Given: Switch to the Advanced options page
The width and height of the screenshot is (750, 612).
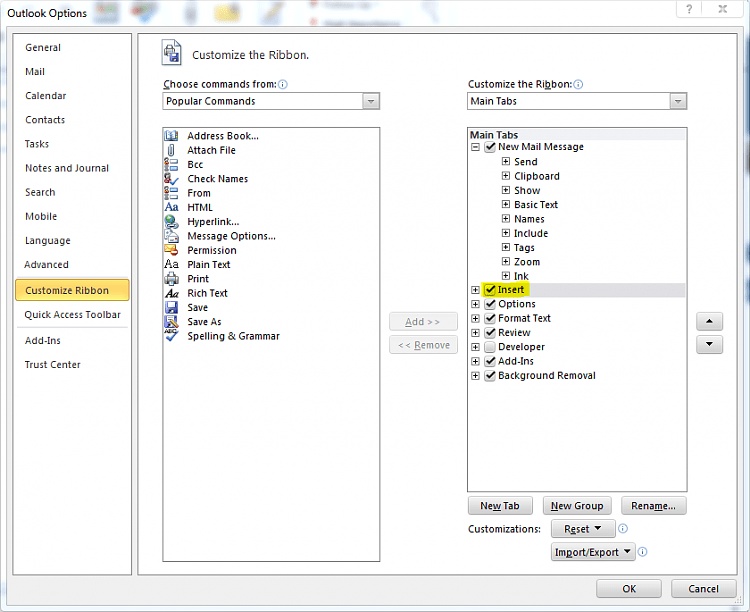Looking at the screenshot, I should 46,265.
